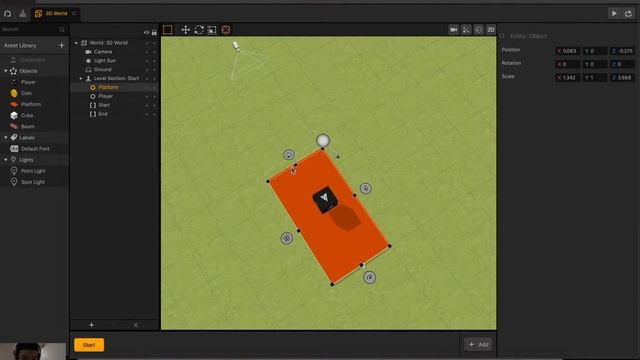This screenshot has width=640, height=360.
Task: Add a new asset to Asset Library
Action: click(x=61, y=45)
